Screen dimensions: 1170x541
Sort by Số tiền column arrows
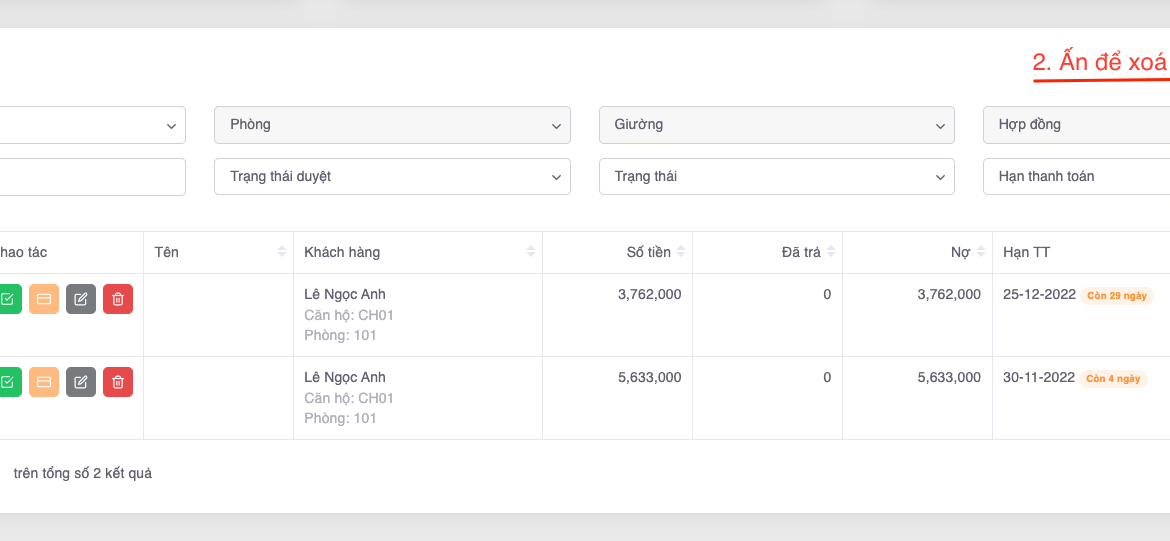point(681,252)
